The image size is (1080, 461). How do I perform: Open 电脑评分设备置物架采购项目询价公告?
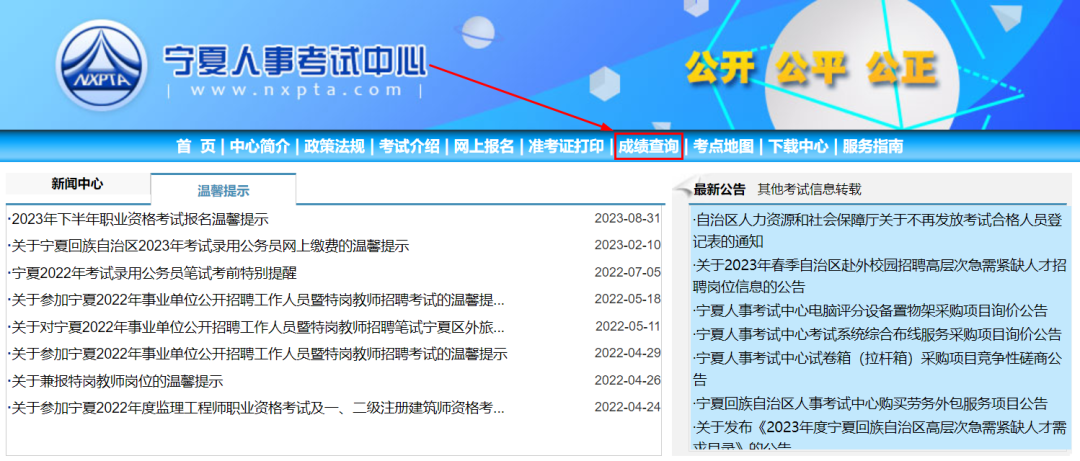[871, 310]
